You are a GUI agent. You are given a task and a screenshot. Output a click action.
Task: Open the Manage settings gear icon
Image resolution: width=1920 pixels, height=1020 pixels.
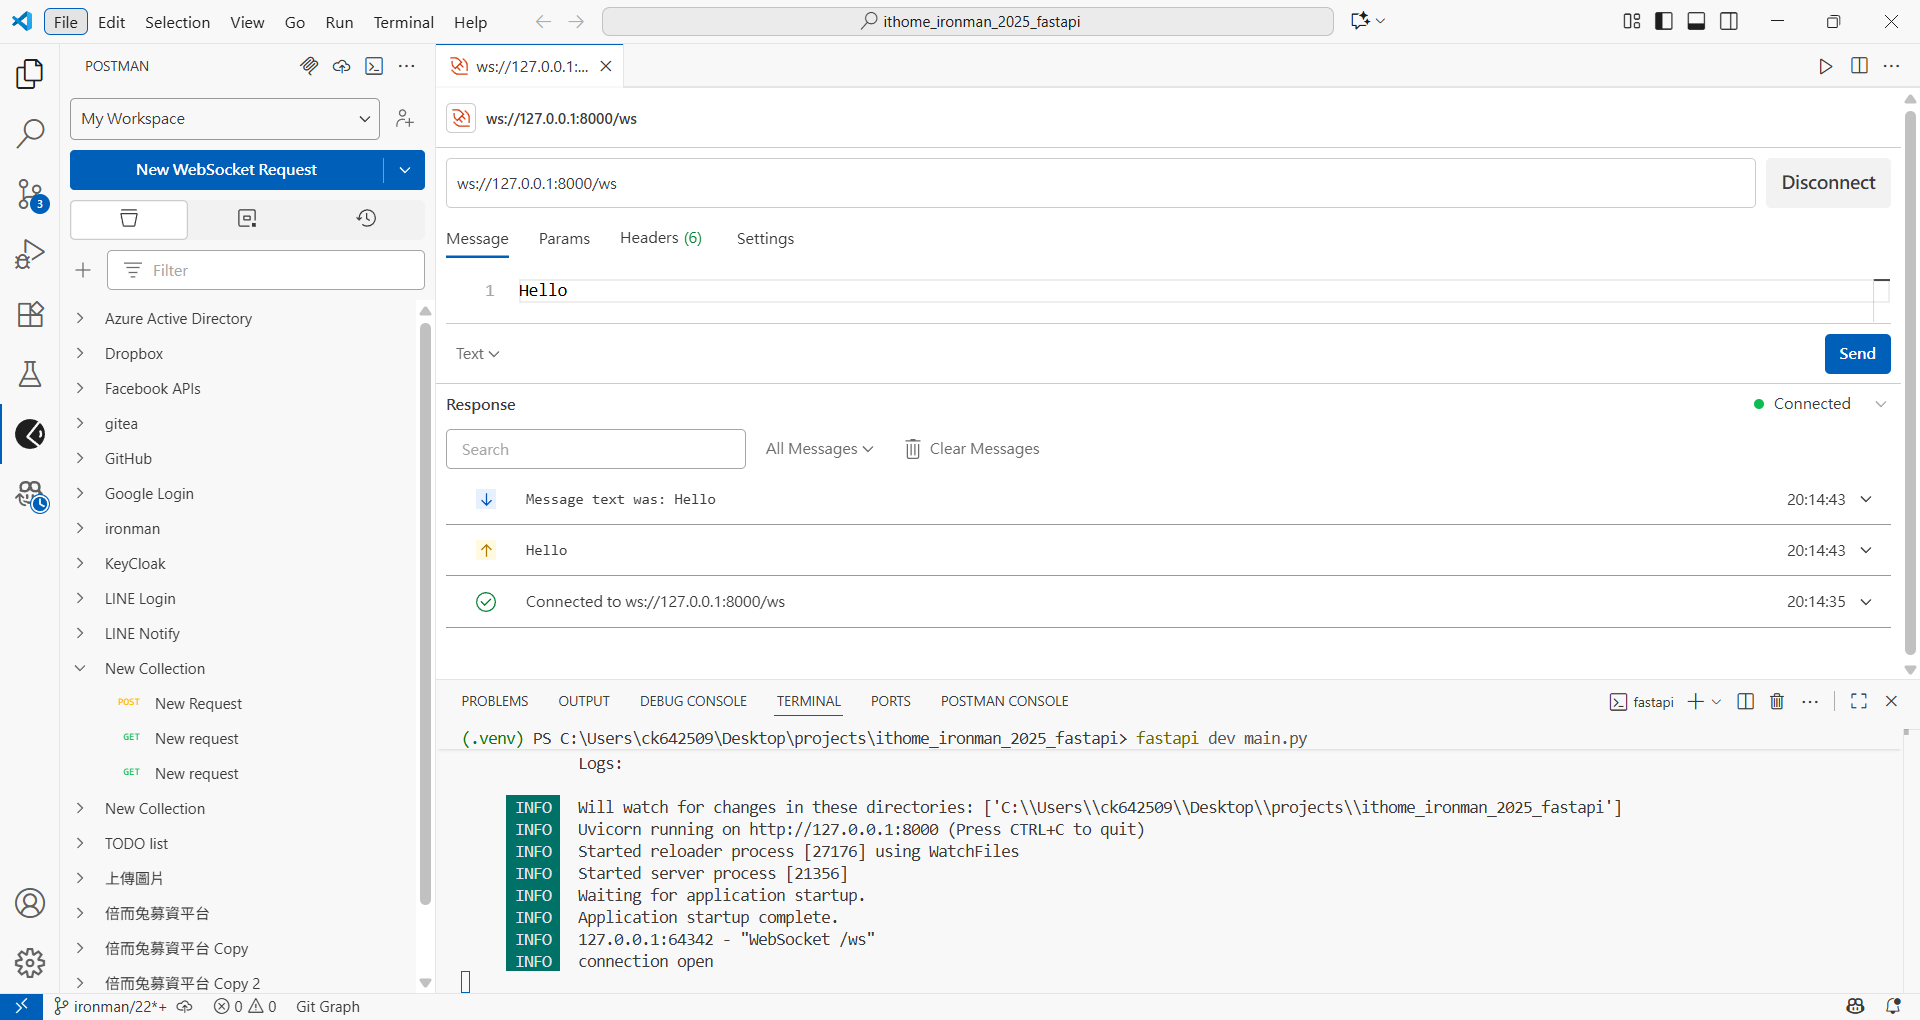(30, 962)
